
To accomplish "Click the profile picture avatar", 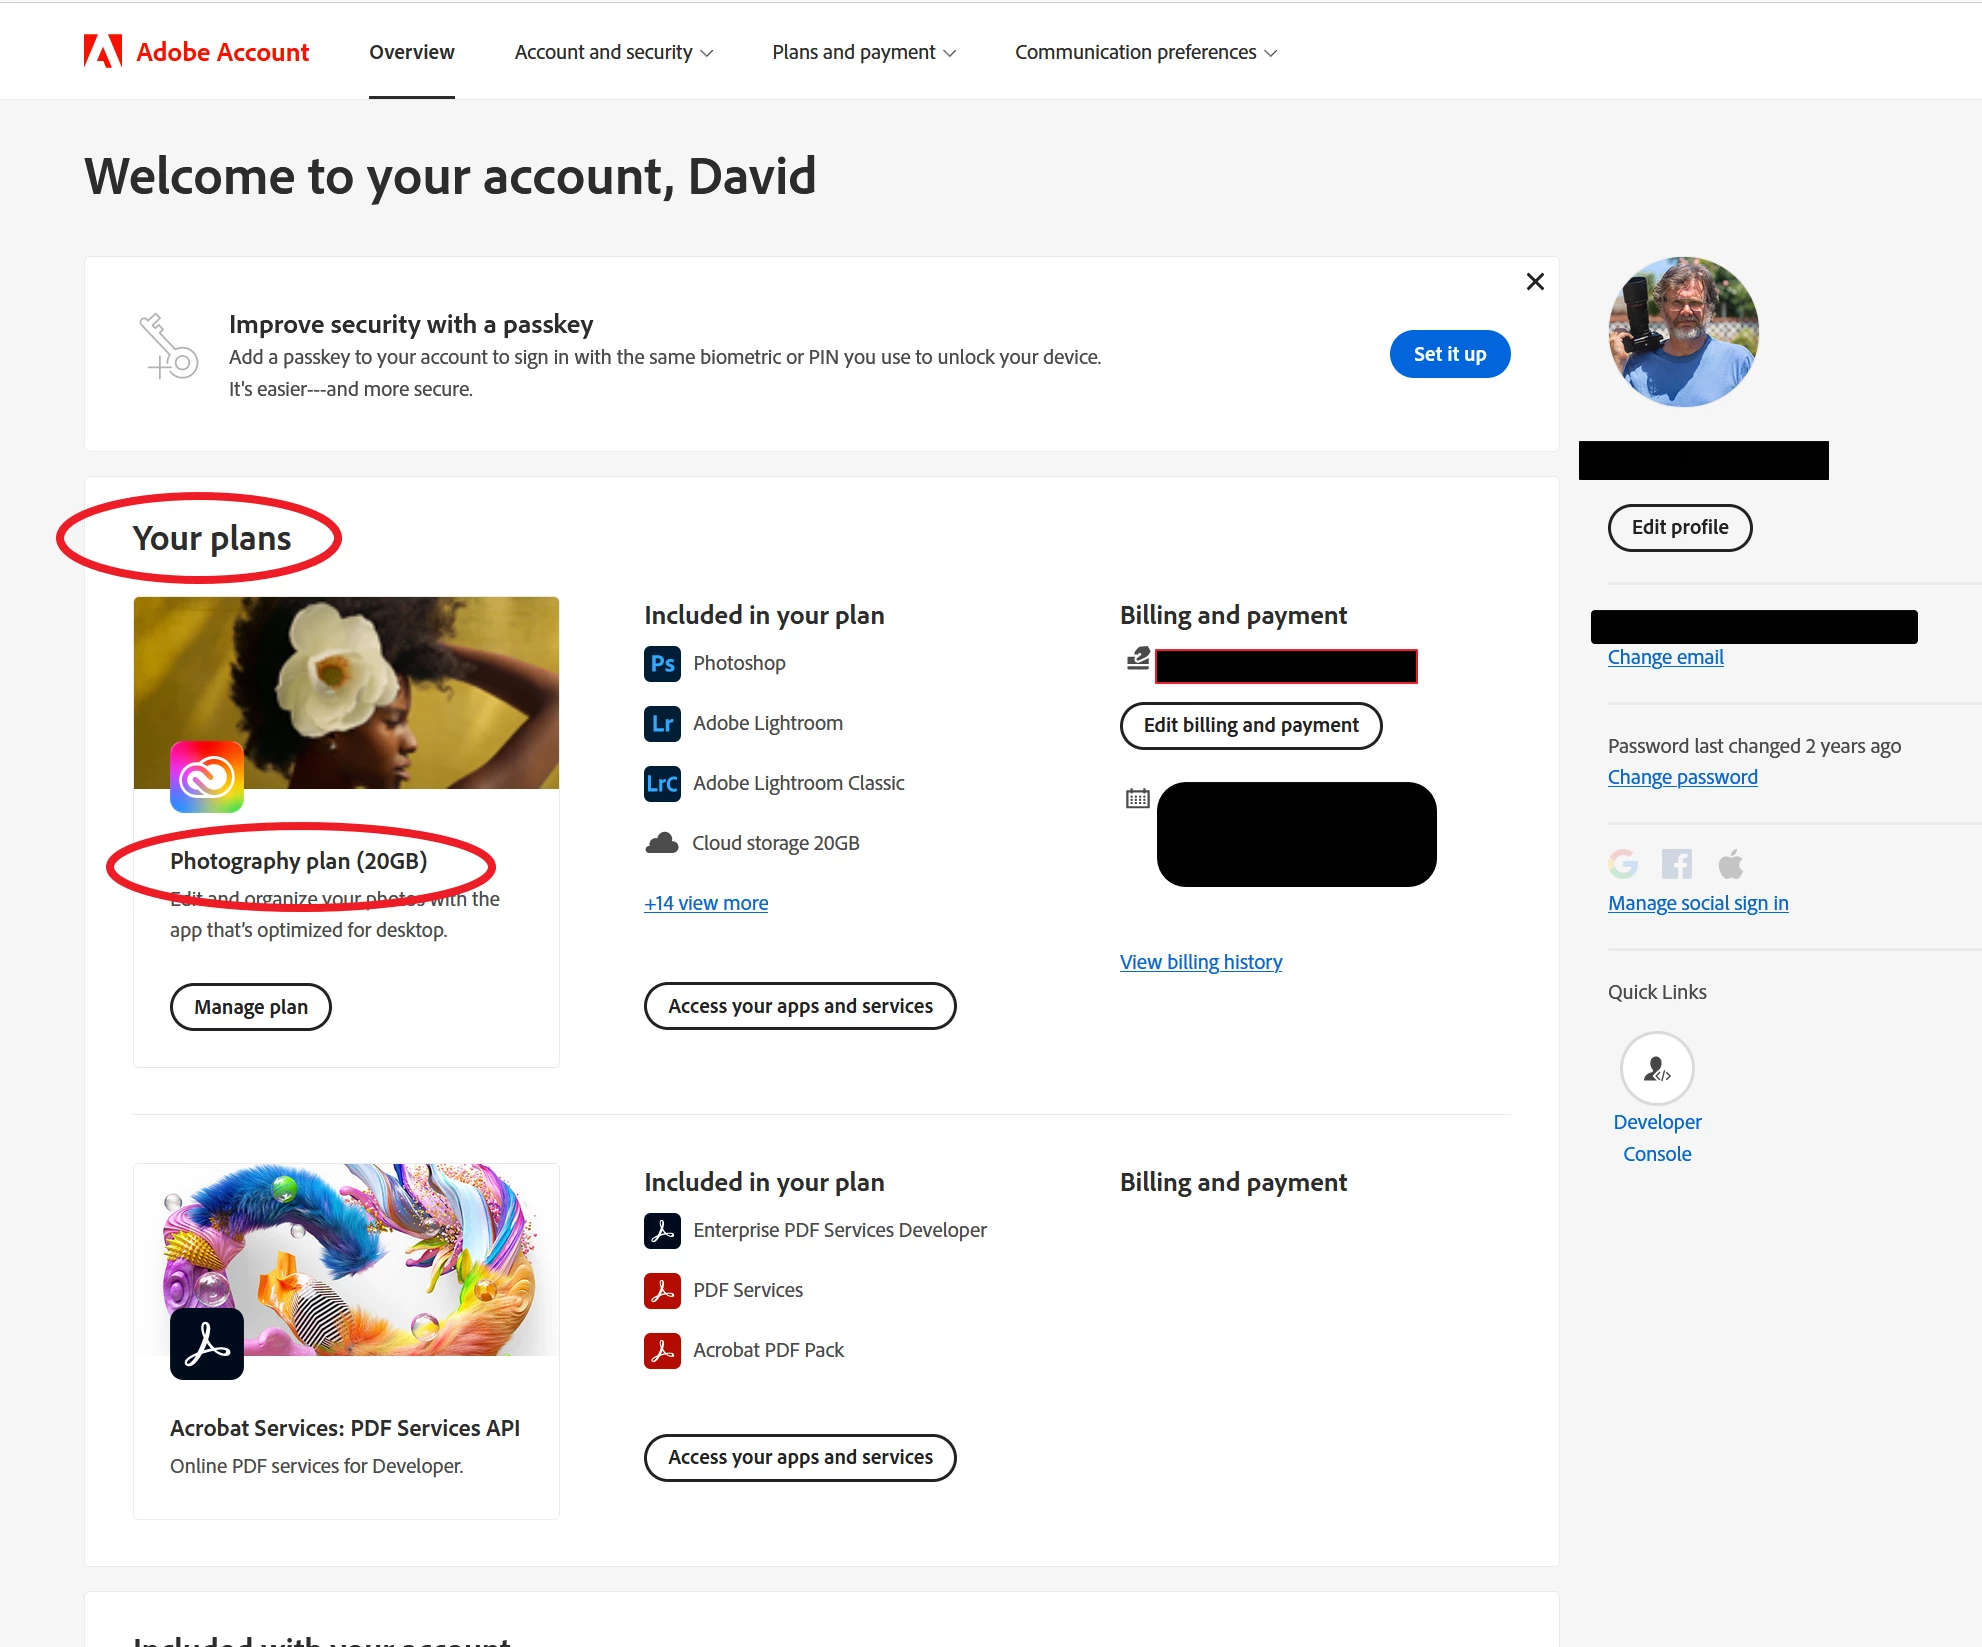I will [x=1683, y=332].
